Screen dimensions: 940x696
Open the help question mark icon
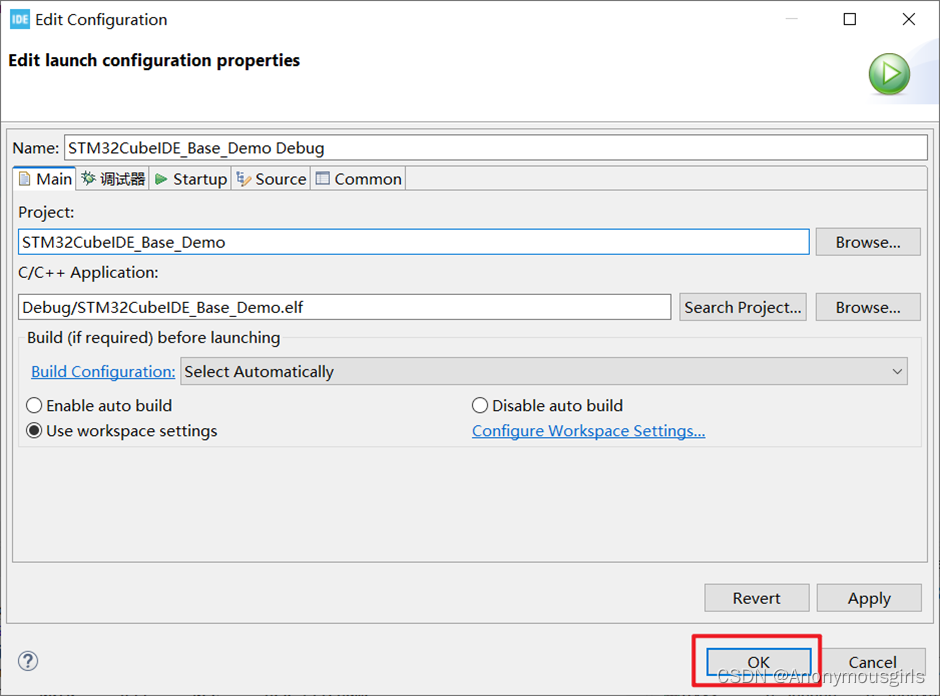(x=28, y=661)
